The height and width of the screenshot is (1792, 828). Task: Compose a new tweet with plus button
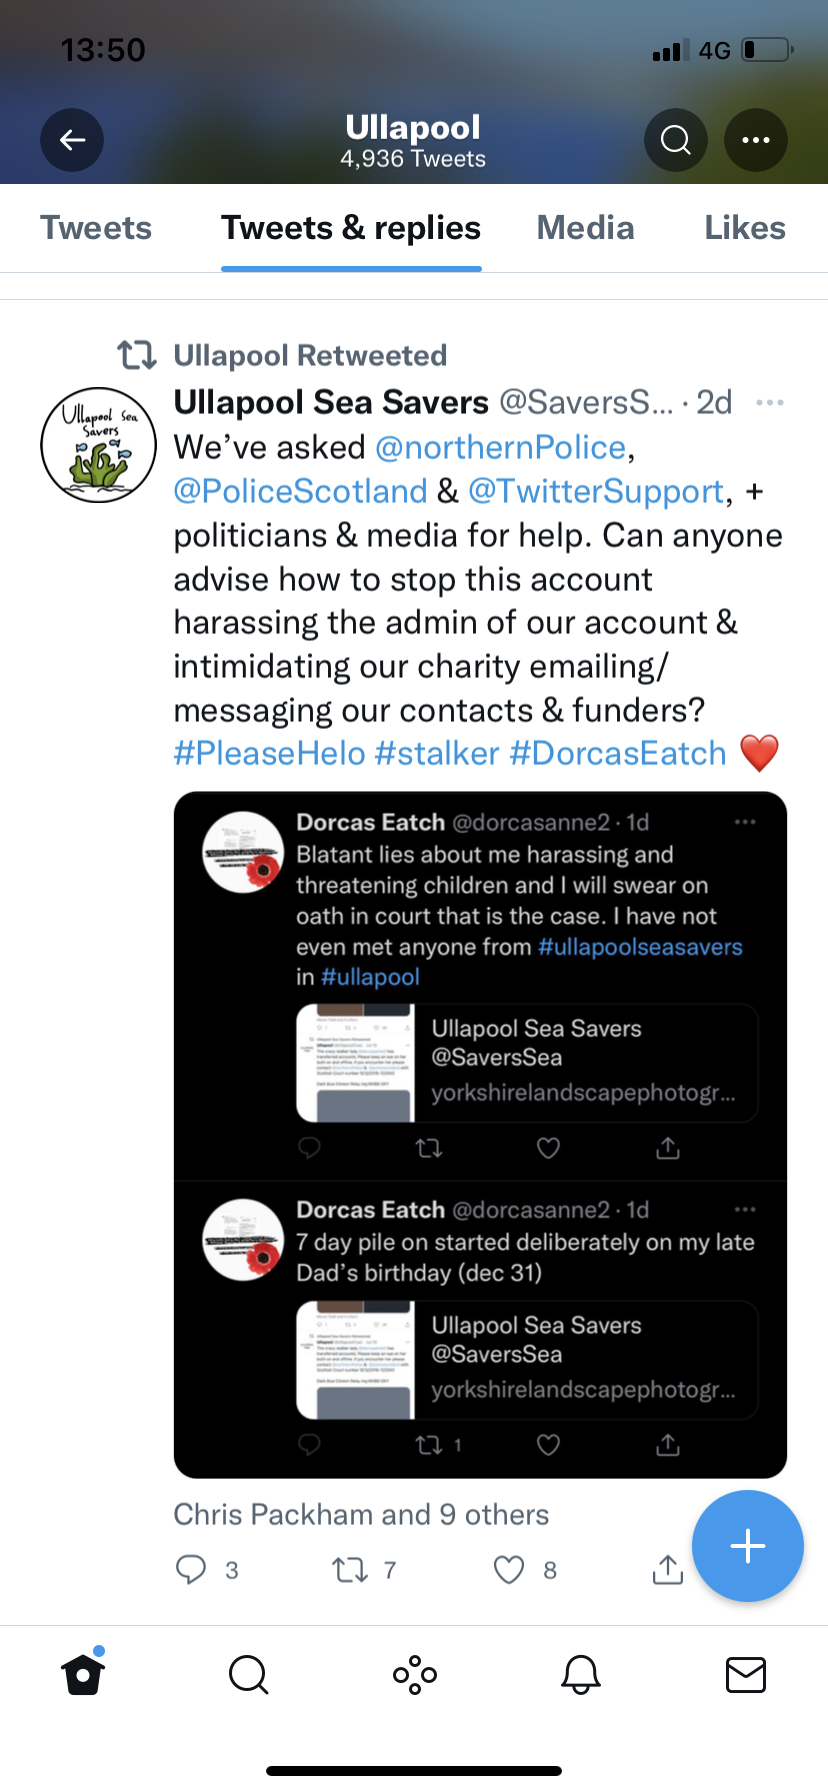pyautogui.click(x=747, y=1546)
